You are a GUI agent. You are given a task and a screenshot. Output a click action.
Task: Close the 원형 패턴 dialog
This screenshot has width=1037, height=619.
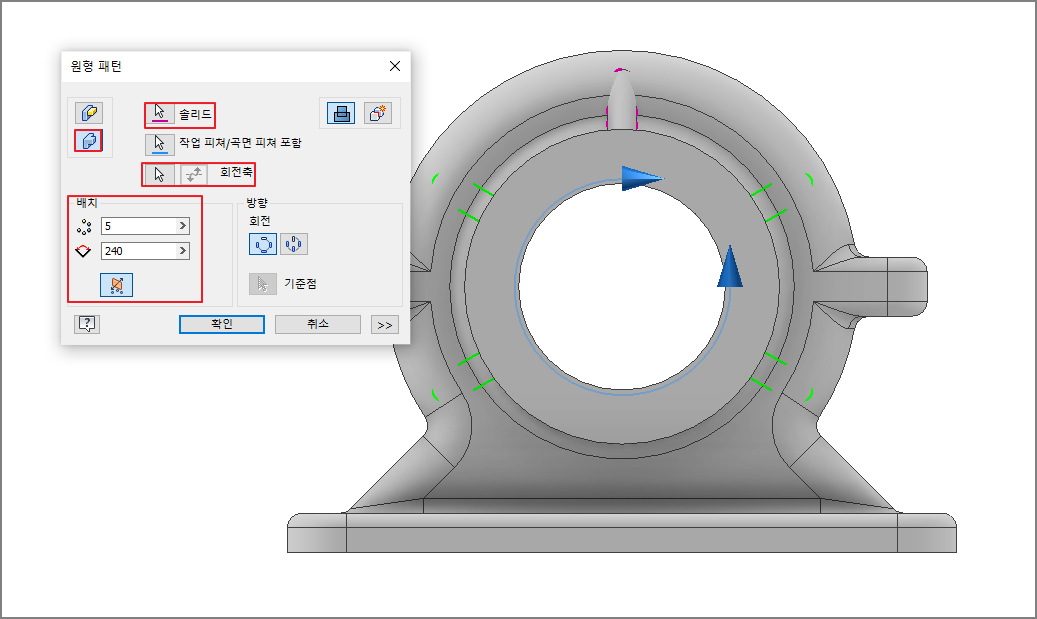click(x=395, y=66)
